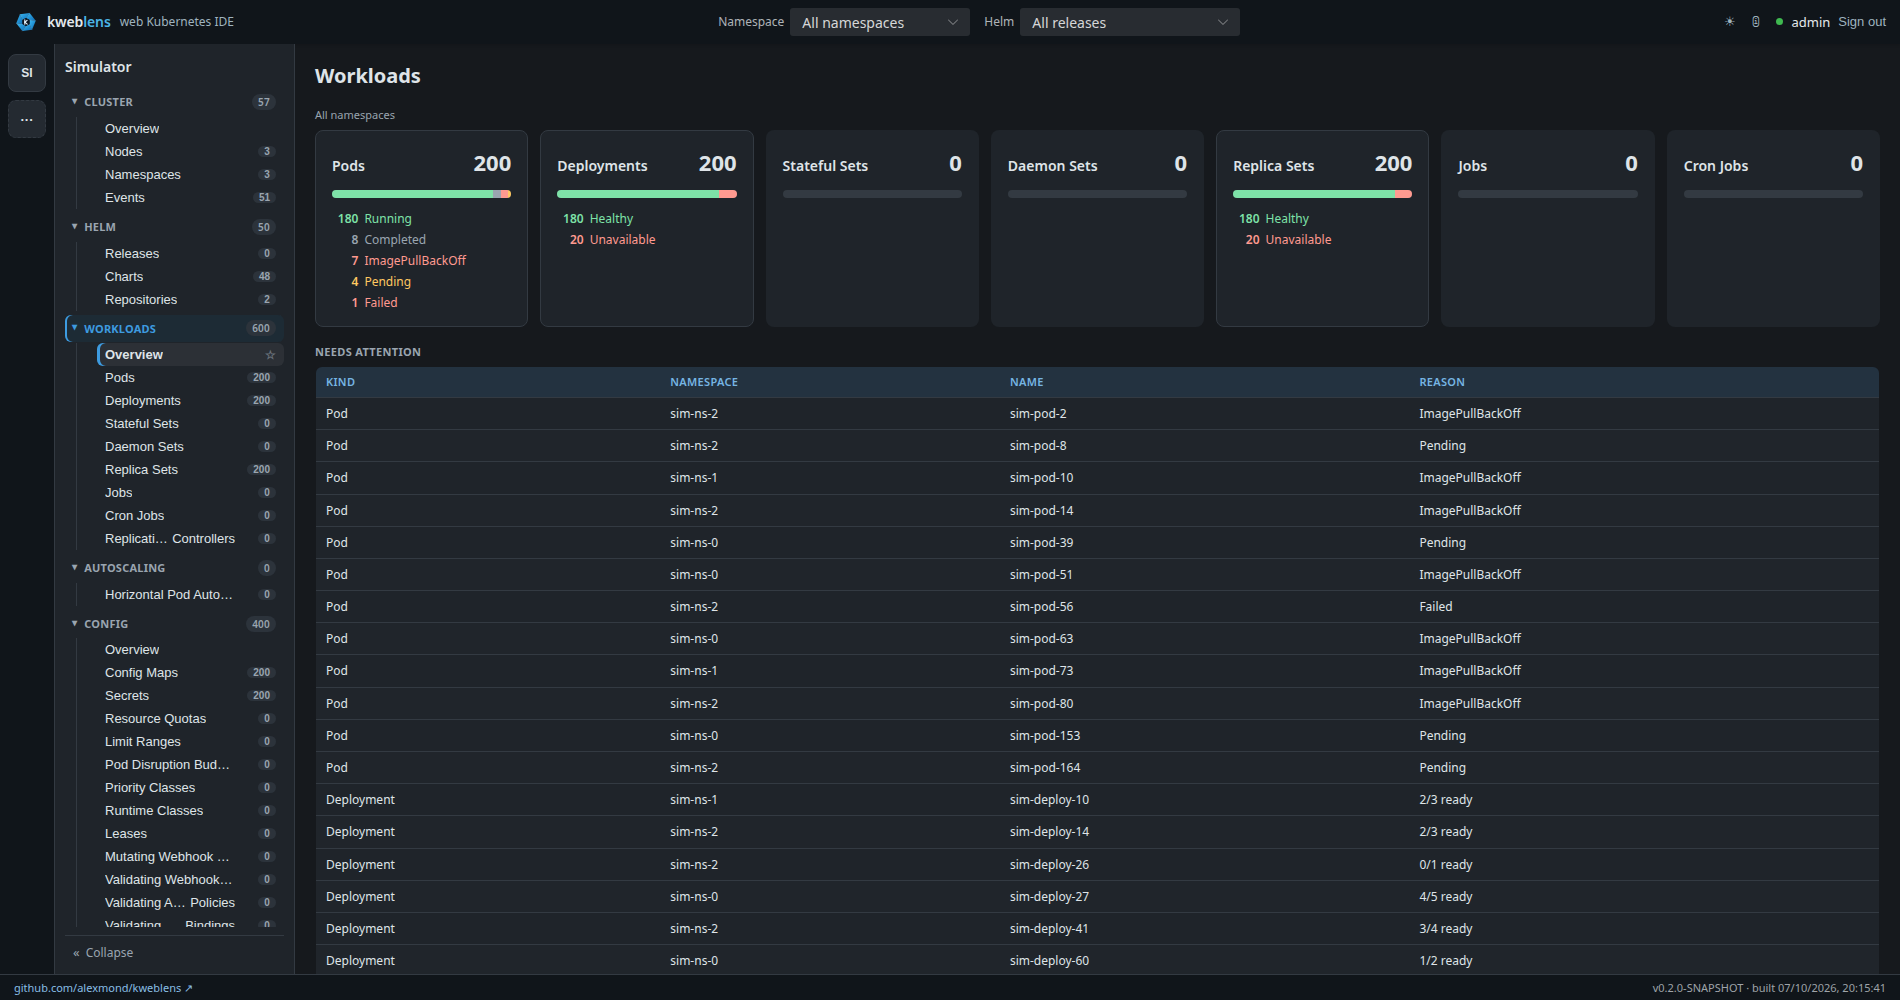Open Horizontal Pod Autoscalers item
Screen dimensions: 1900x1000
[189, 595]
